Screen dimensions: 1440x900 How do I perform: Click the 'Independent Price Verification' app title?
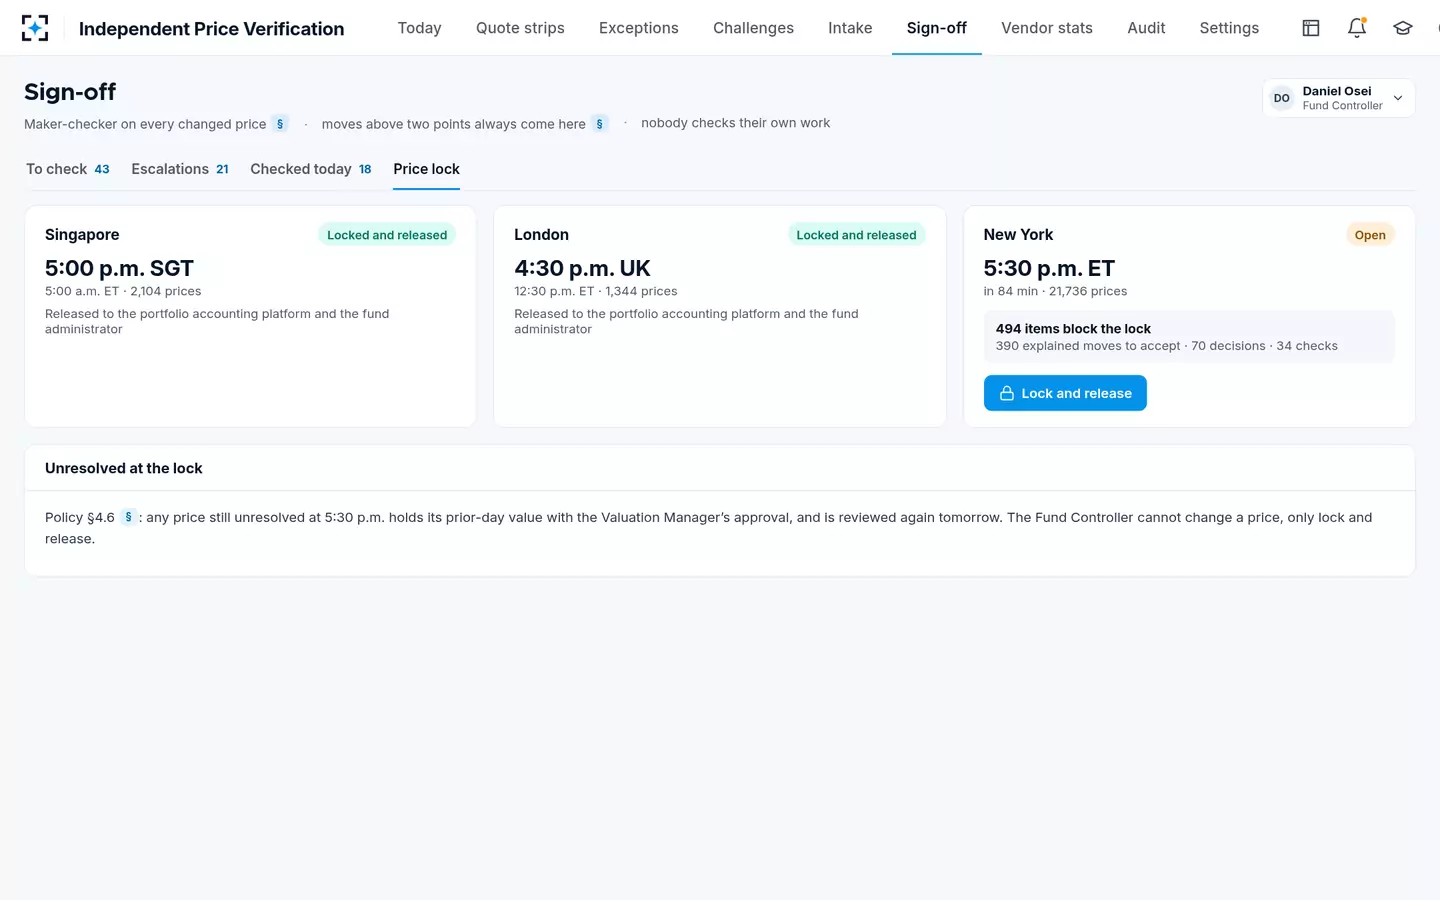click(x=211, y=29)
